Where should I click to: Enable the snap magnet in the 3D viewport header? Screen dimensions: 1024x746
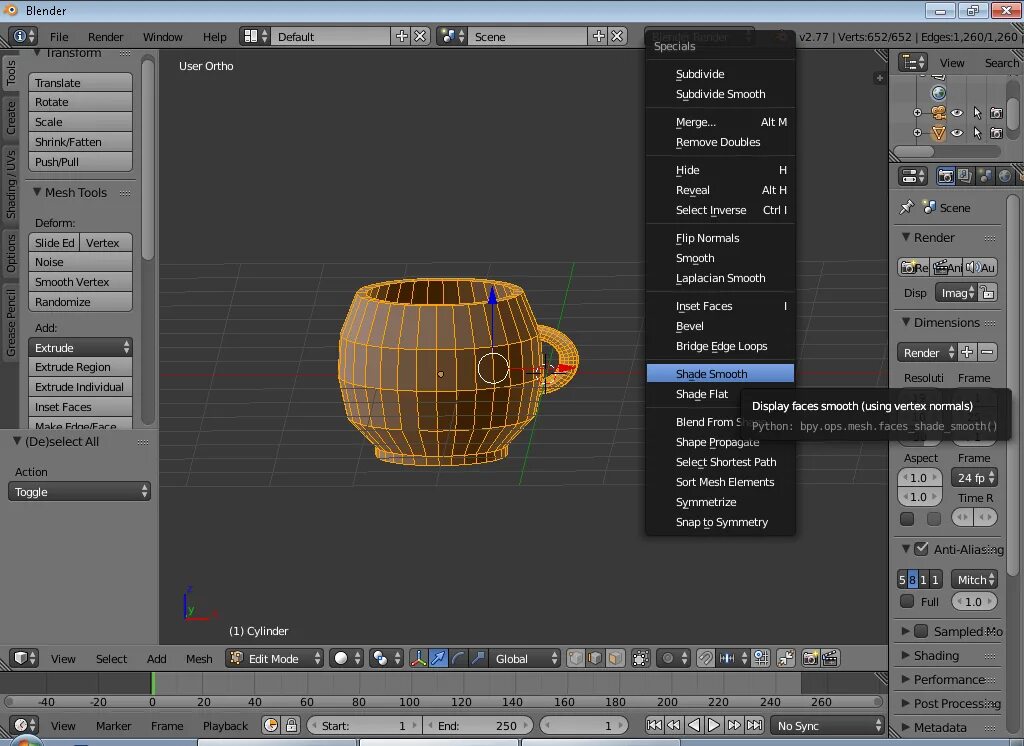point(704,659)
